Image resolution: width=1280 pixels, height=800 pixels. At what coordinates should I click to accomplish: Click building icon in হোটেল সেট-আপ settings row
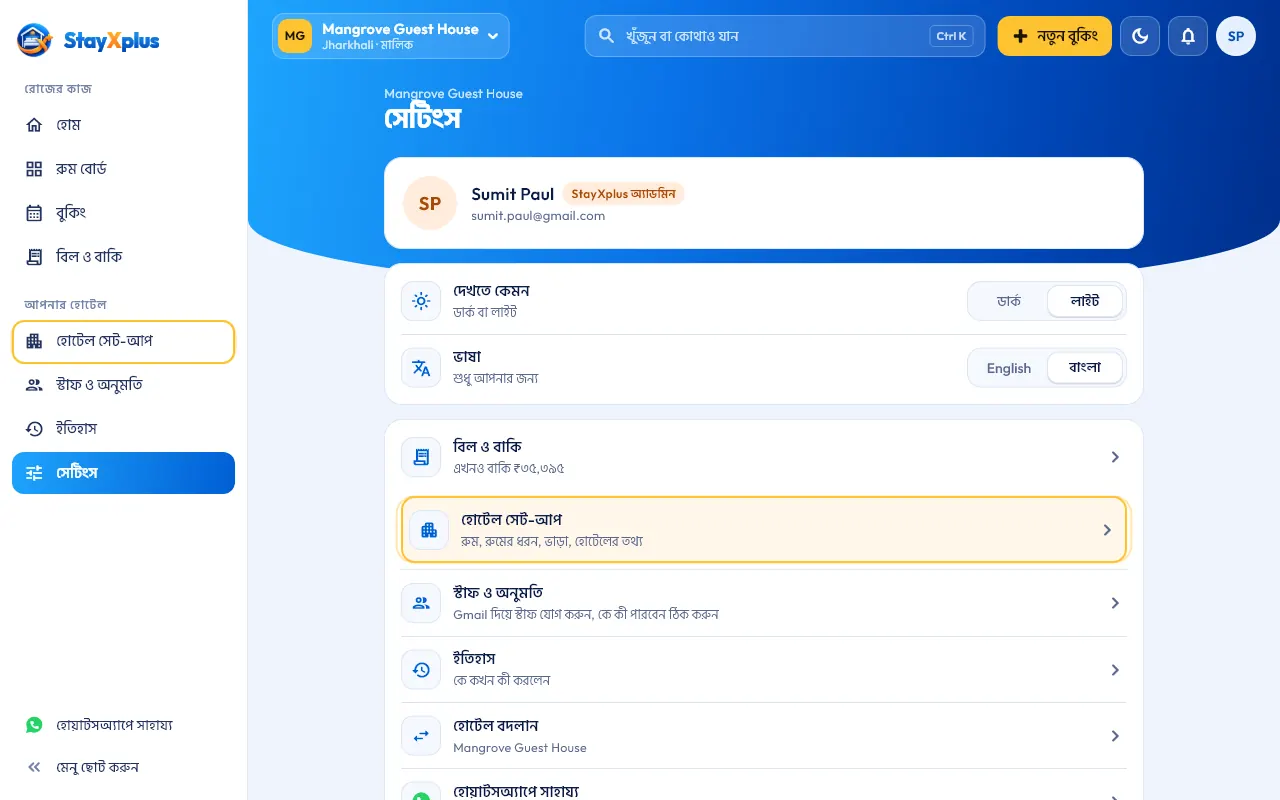click(429, 530)
